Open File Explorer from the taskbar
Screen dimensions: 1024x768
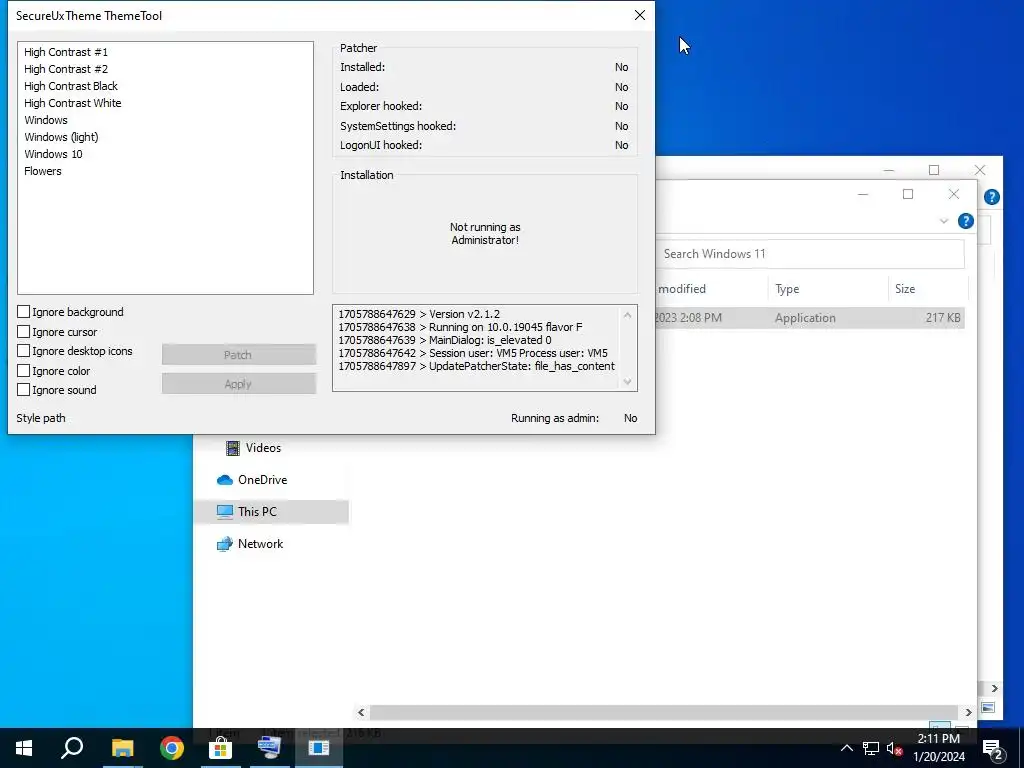point(122,748)
